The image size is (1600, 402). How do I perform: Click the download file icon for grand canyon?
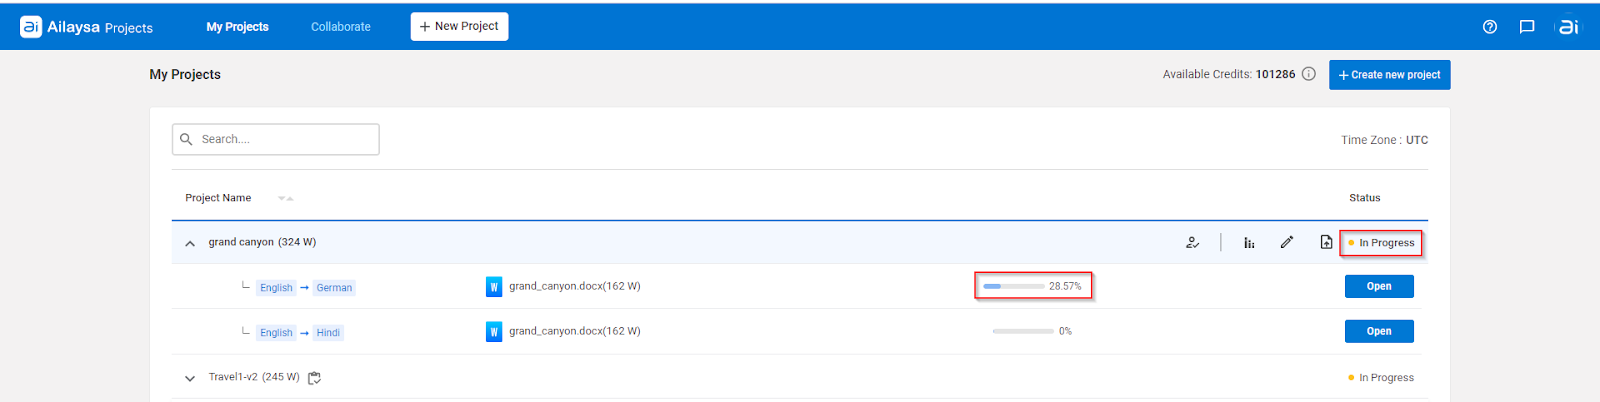click(1326, 242)
